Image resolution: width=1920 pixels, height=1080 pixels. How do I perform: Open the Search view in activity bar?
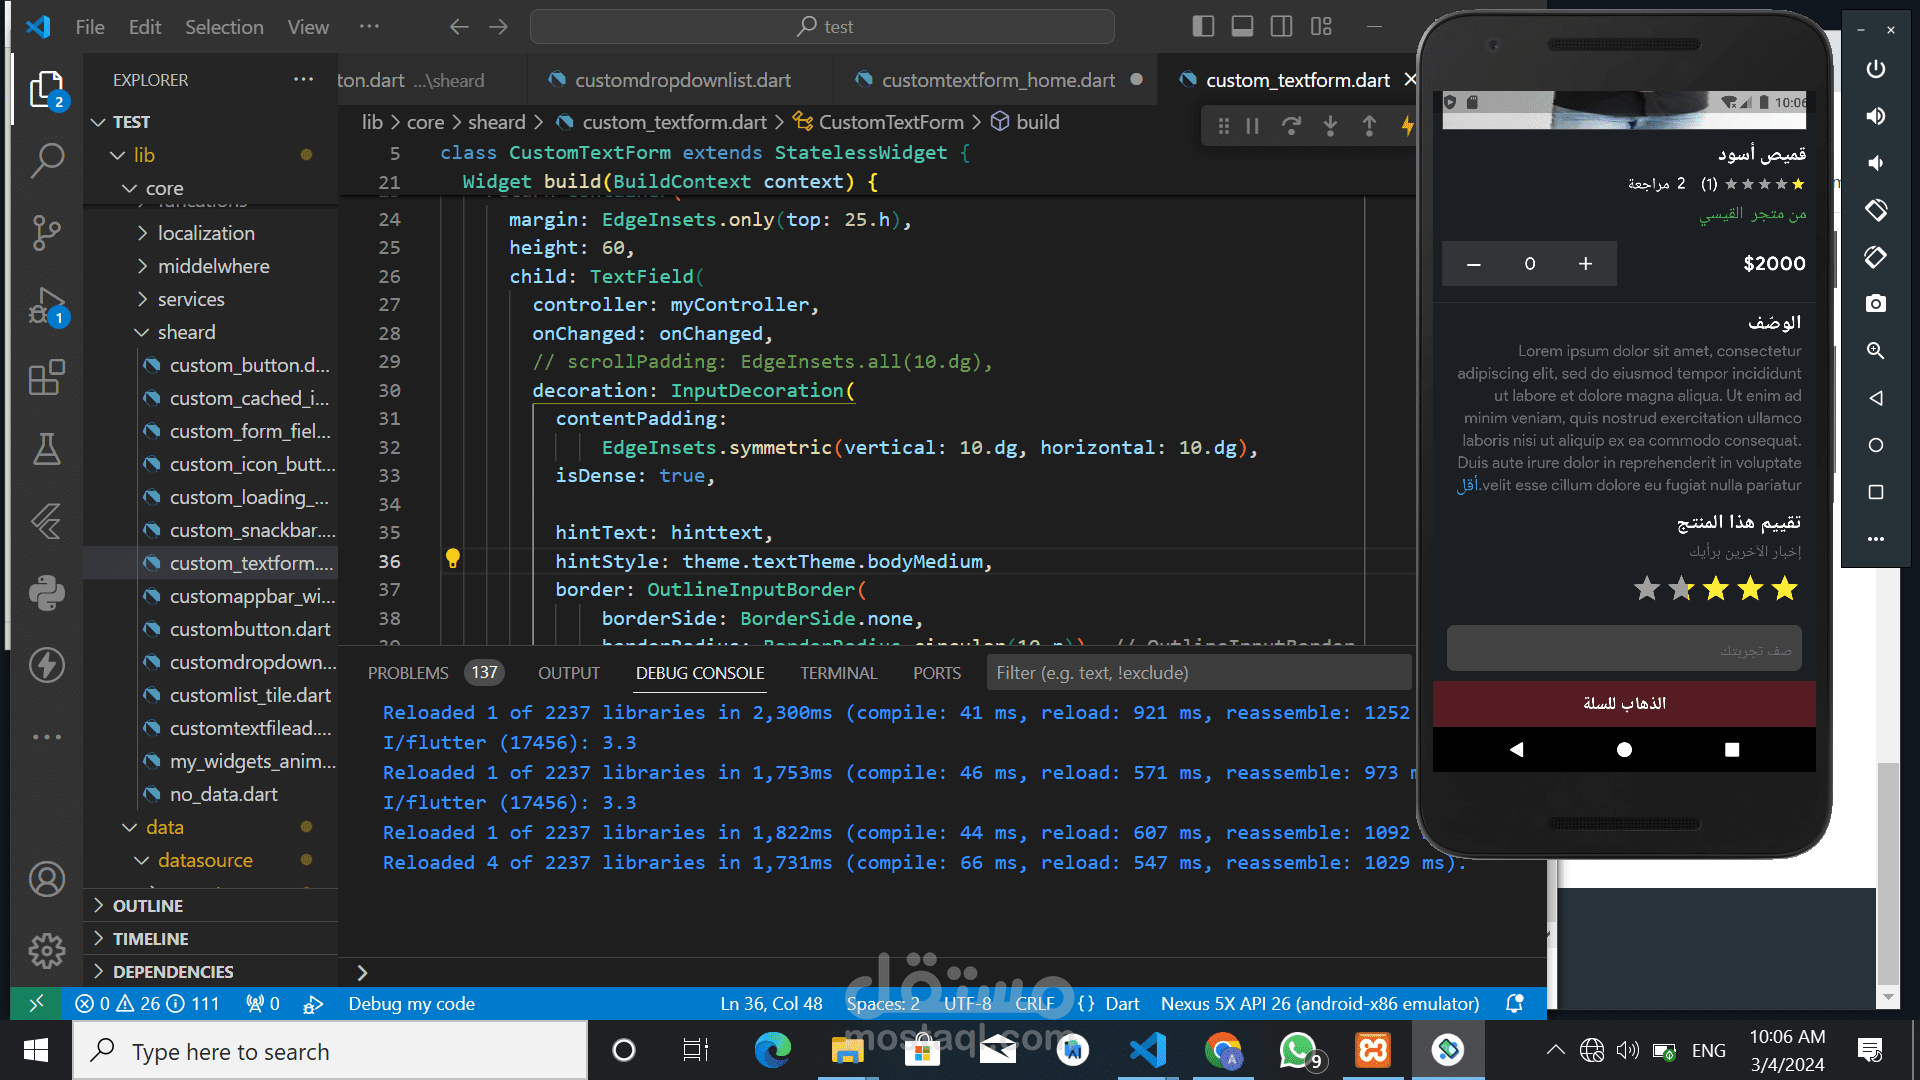[x=46, y=160]
